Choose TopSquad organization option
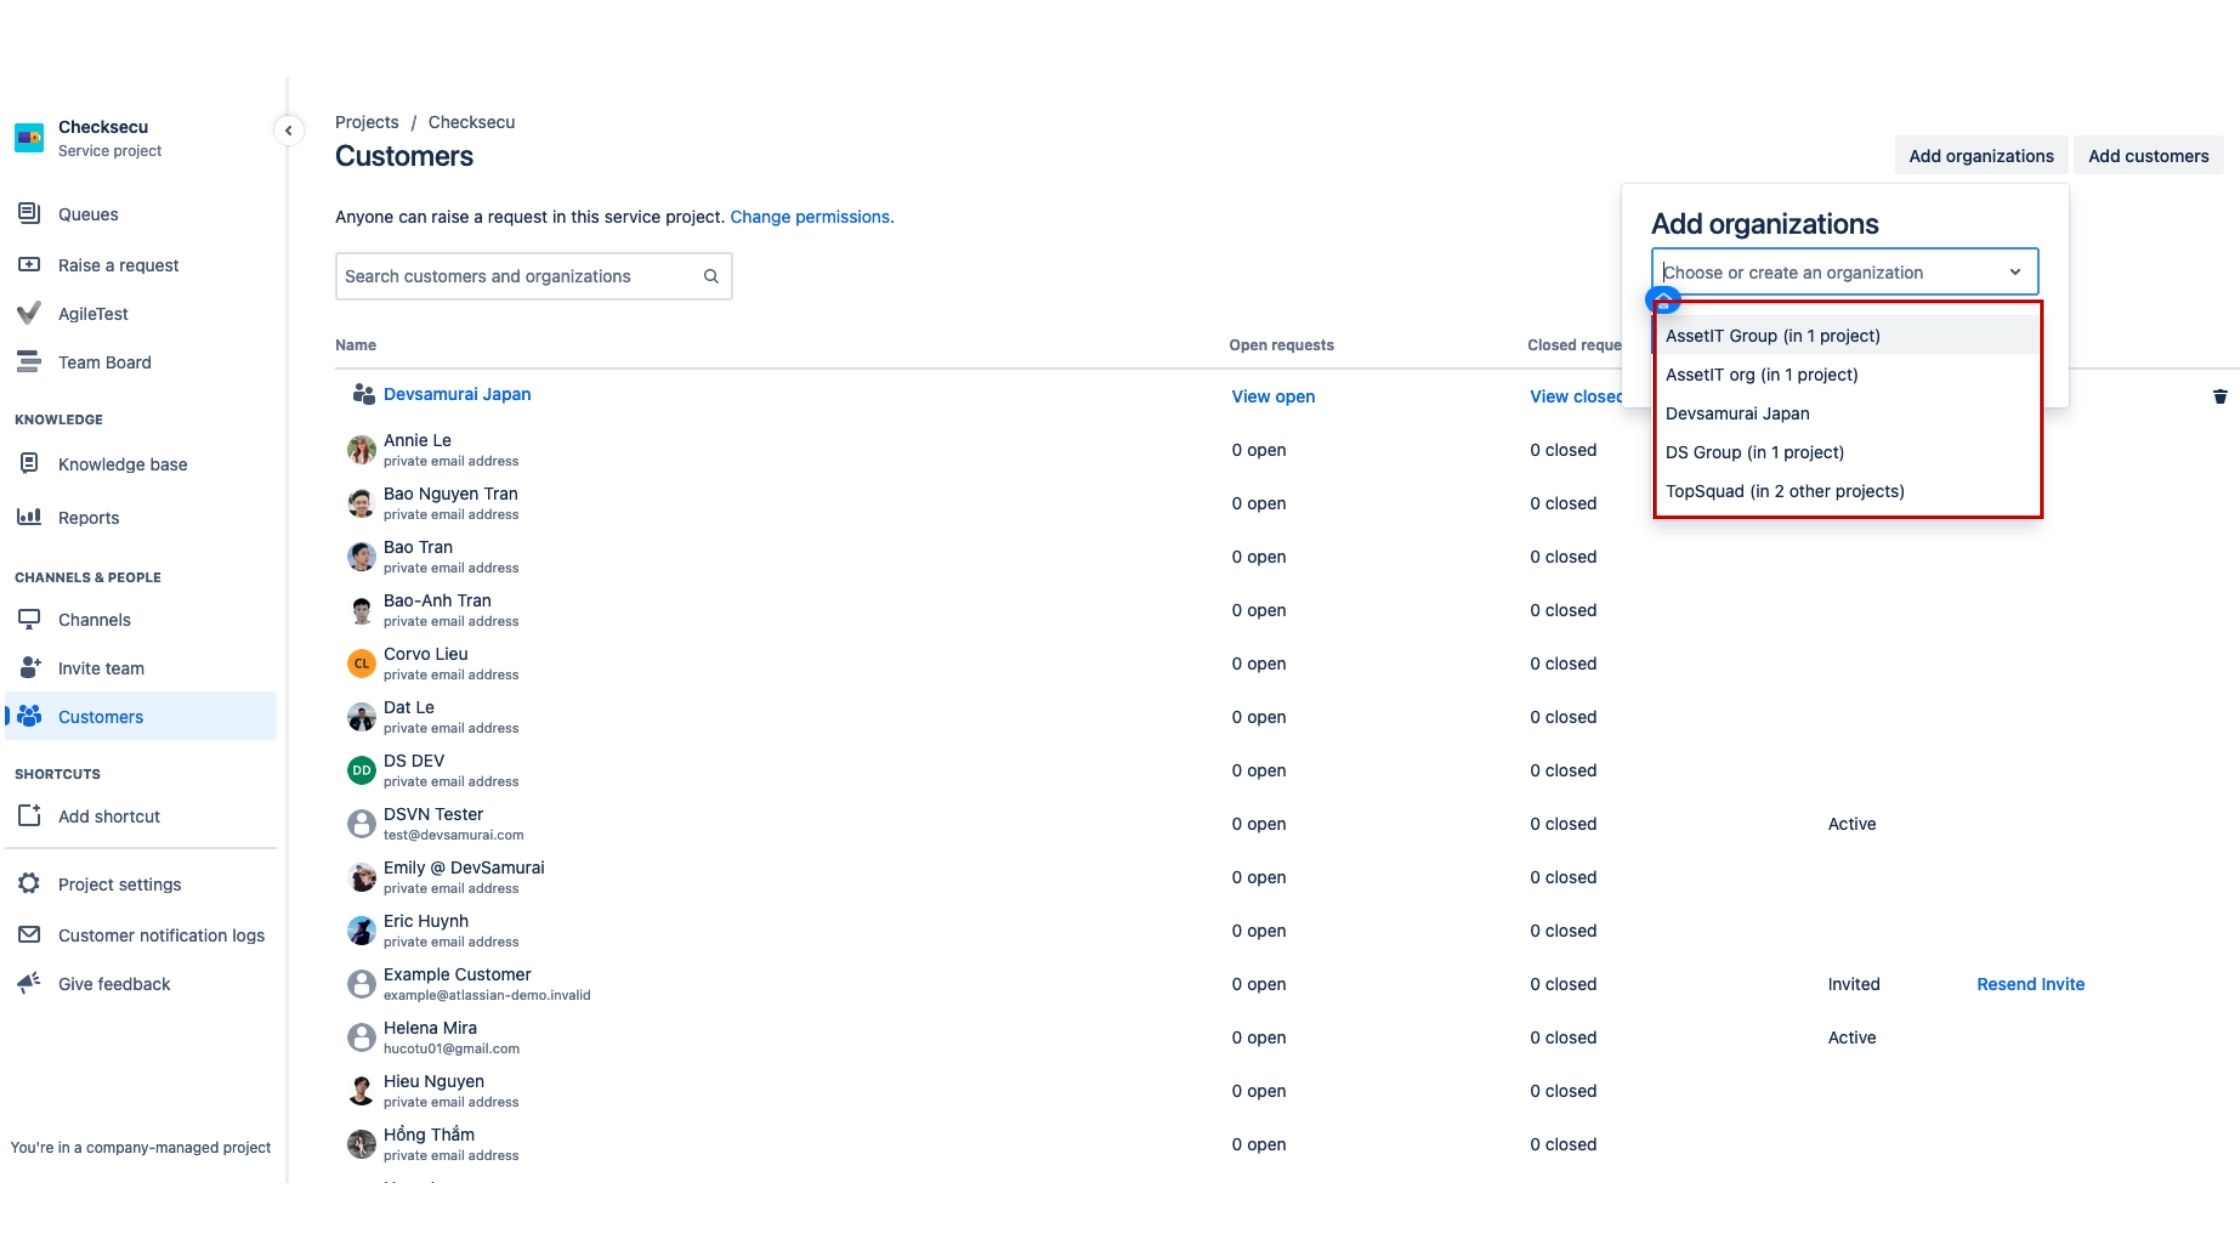The width and height of the screenshot is (2240, 1260). pyautogui.click(x=1784, y=491)
